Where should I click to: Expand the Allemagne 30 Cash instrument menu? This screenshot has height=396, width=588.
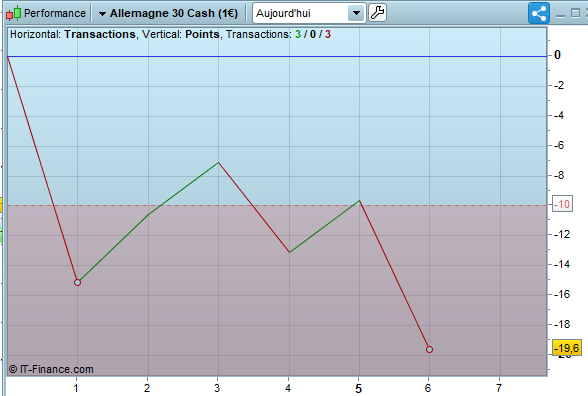[168, 13]
